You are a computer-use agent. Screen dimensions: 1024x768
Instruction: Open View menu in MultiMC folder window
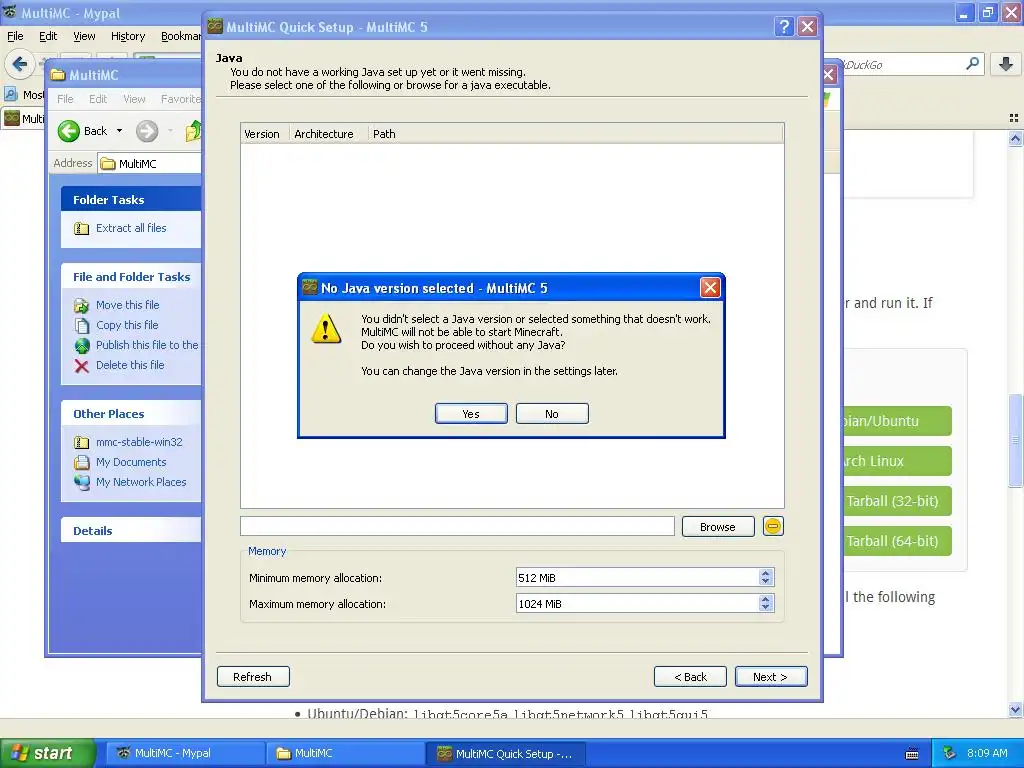click(x=134, y=99)
